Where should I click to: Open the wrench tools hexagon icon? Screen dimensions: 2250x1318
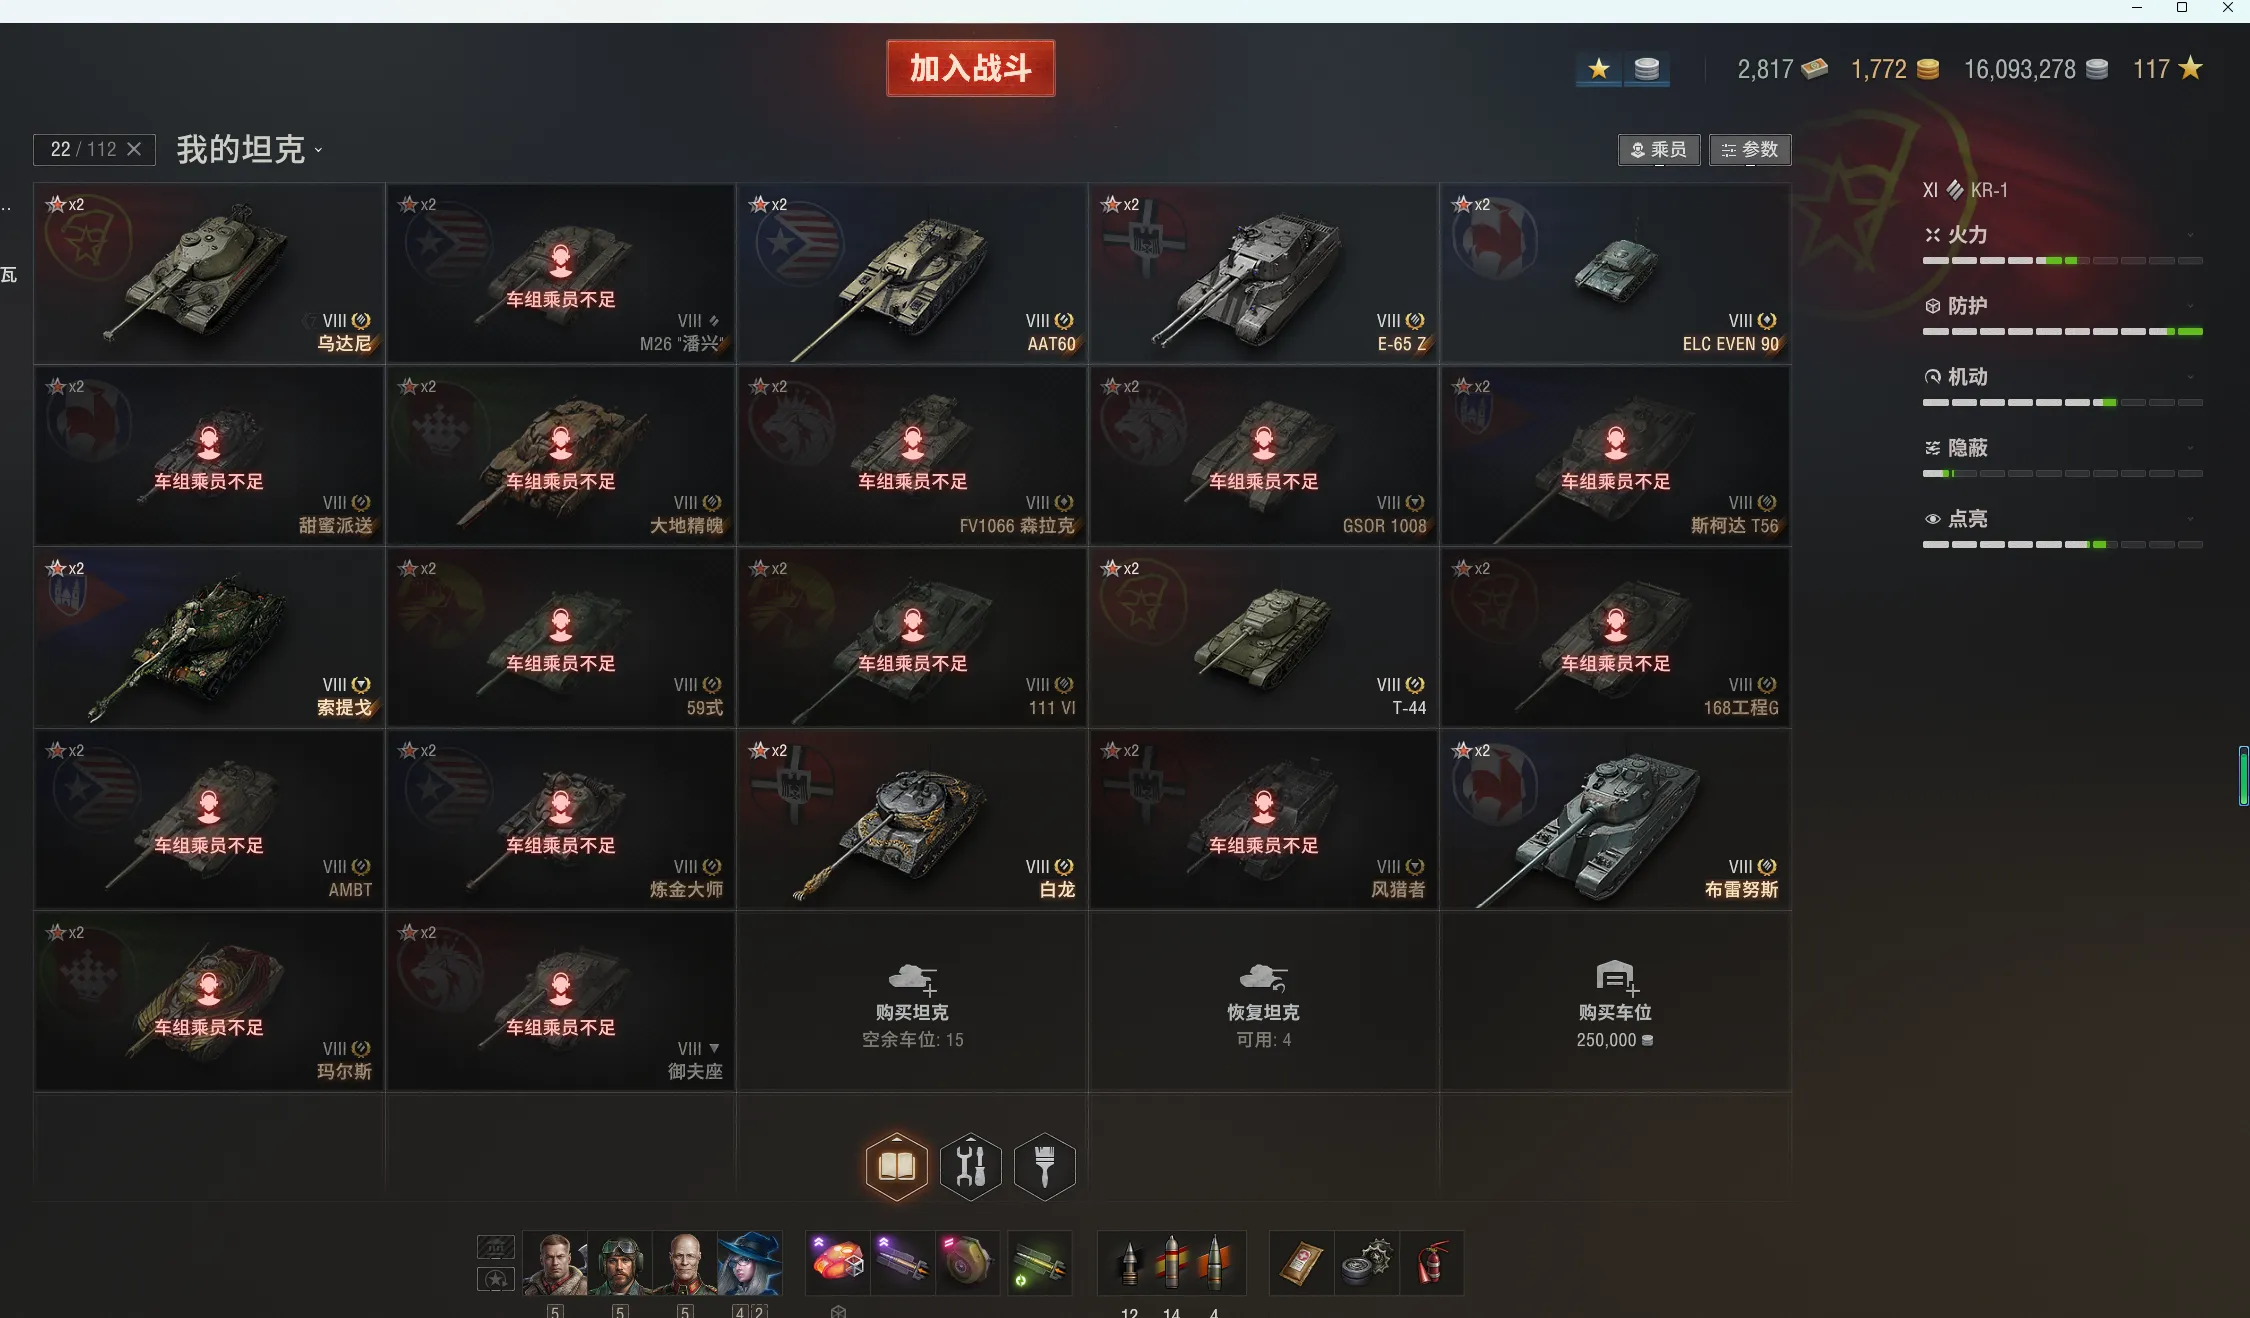(x=970, y=1166)
